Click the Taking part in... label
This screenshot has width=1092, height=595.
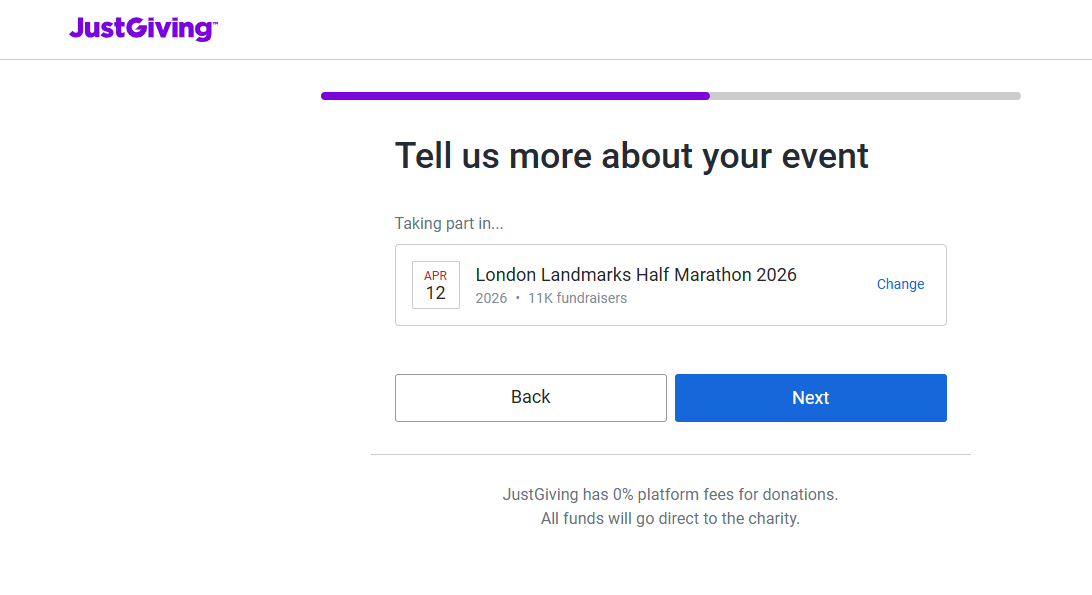(449, 223)
